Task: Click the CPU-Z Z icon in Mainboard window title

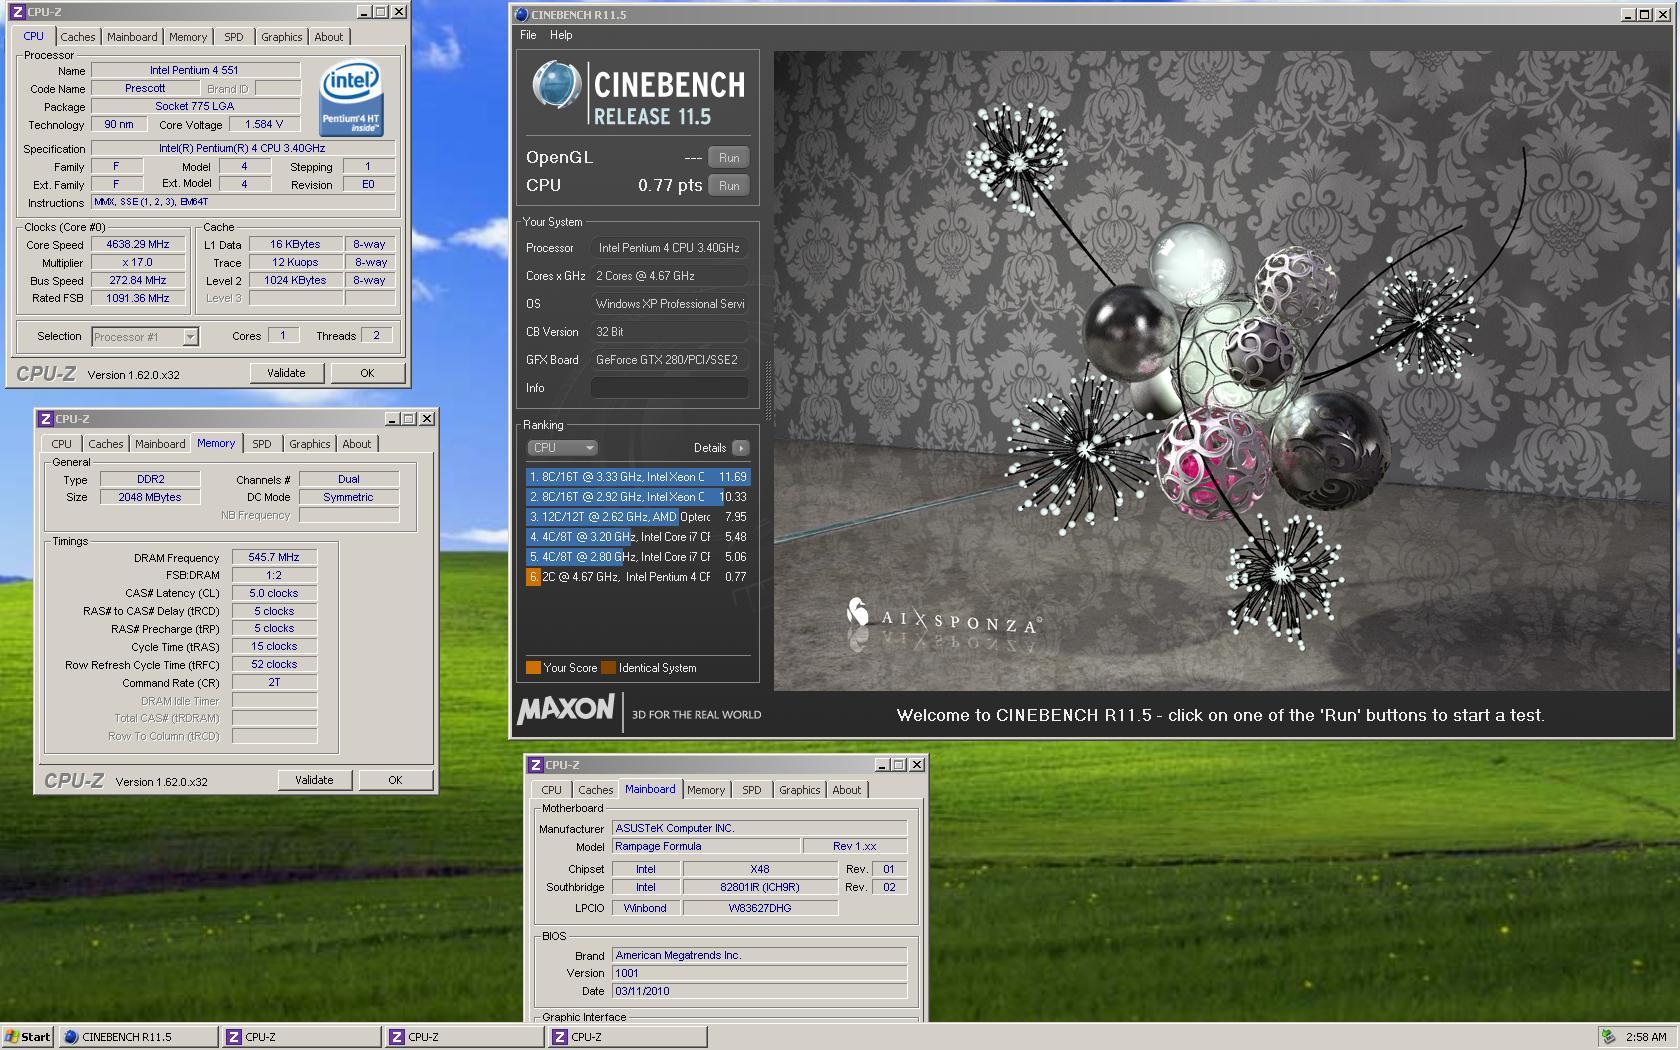Action: (x=535, y=765)
